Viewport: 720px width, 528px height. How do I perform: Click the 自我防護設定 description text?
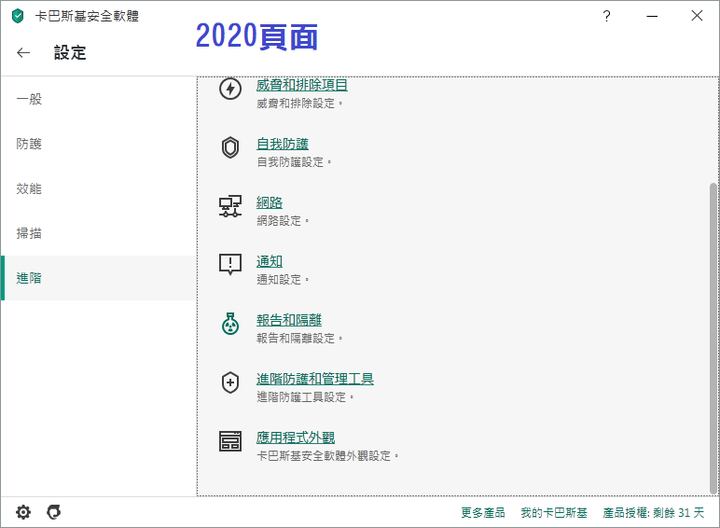(x=293, y=162)
